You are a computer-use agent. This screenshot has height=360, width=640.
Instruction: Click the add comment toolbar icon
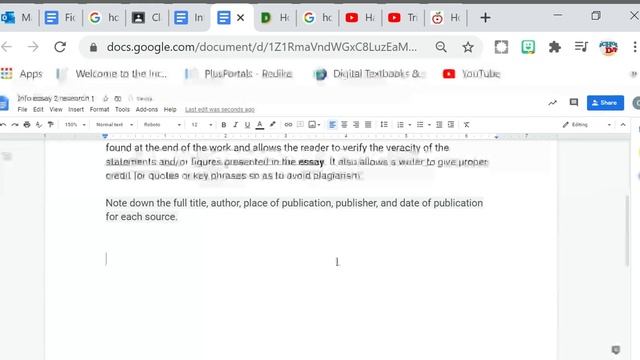click(300, 124)
